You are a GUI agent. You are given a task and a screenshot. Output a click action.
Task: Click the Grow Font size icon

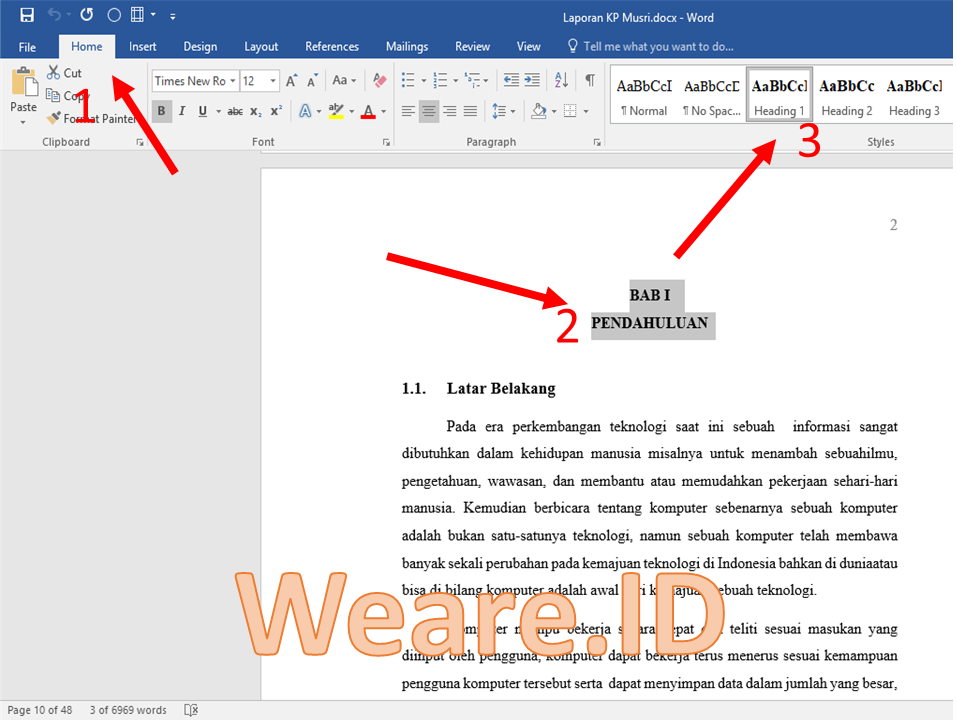pyautogui.click(x=291, y=81)
